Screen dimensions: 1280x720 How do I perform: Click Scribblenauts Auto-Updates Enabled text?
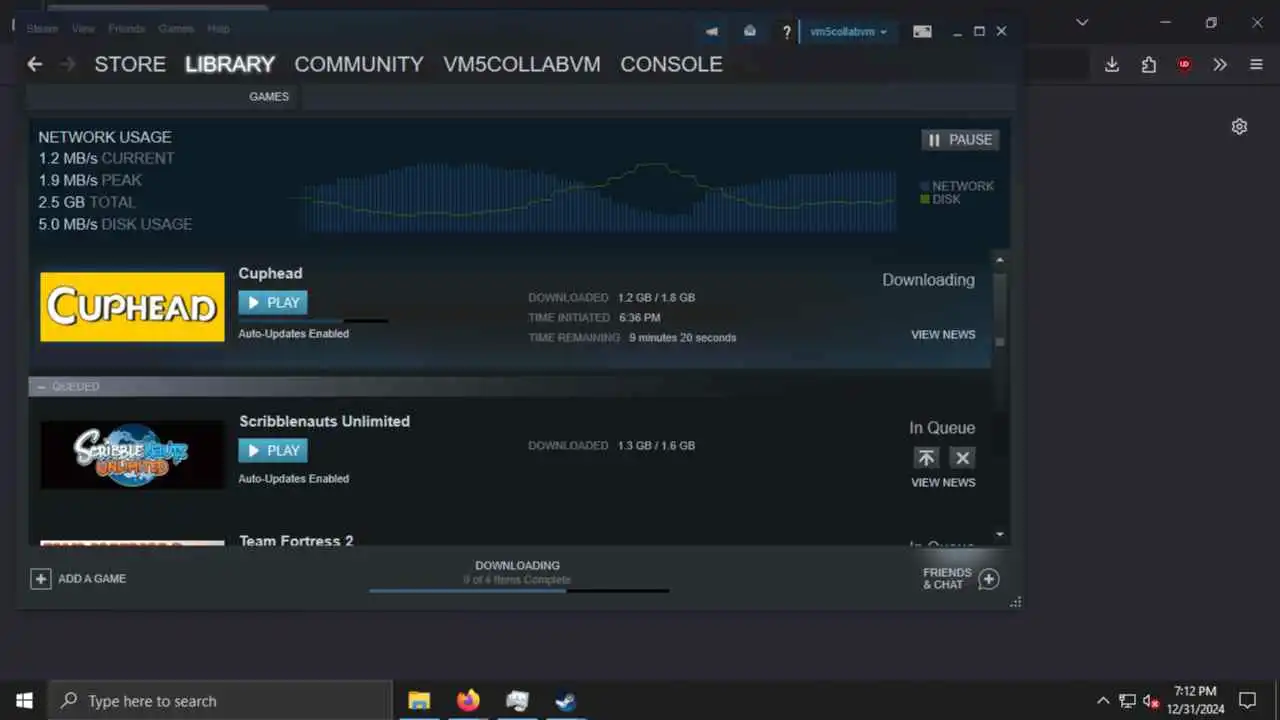[x=293, y=479]
